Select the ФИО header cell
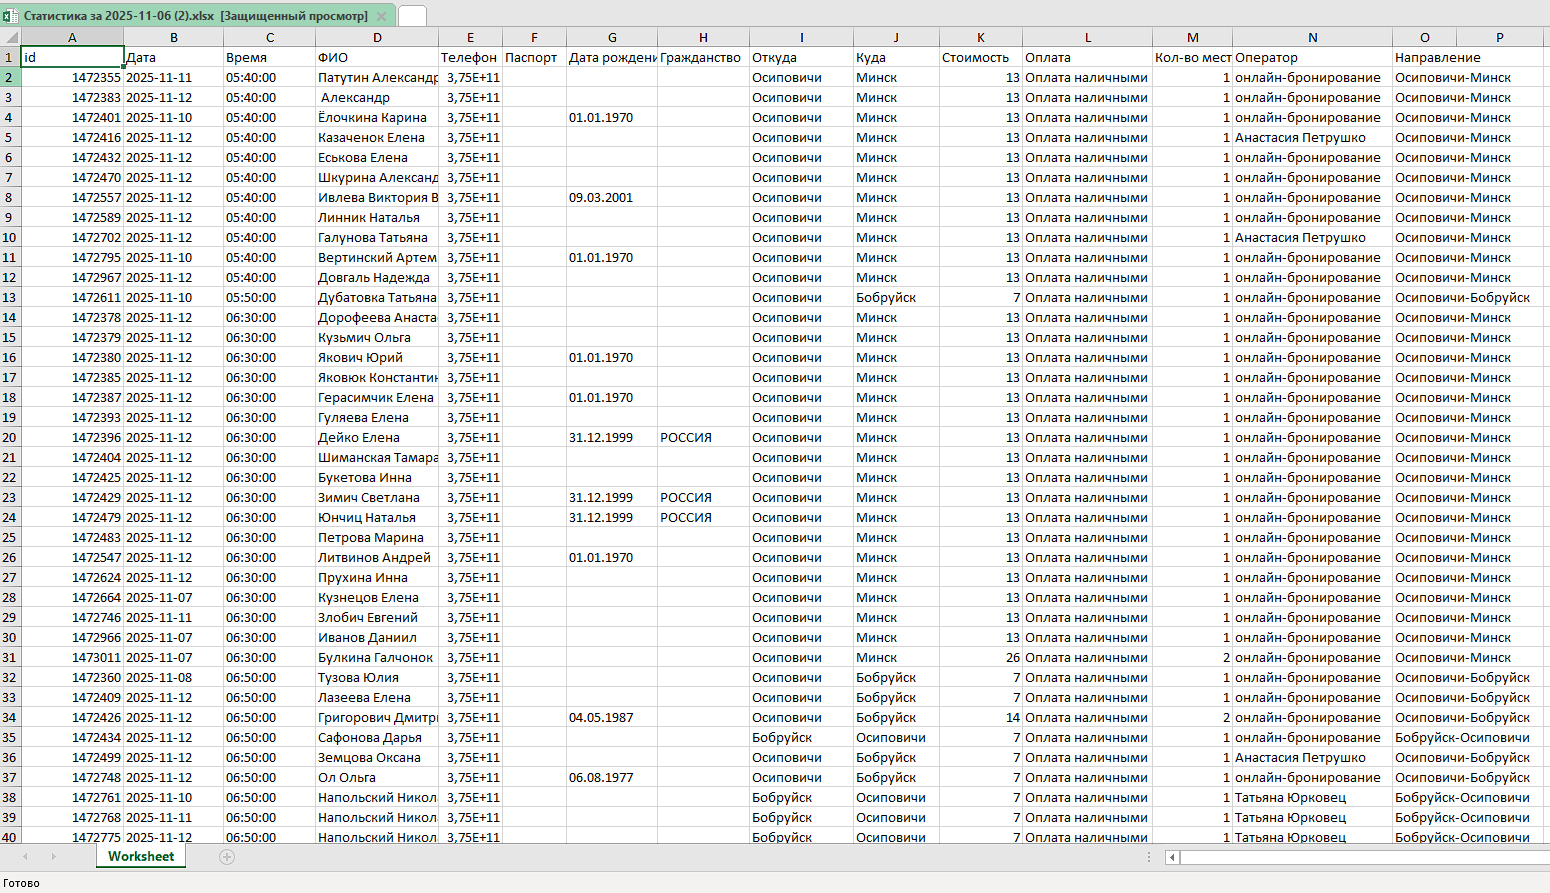 [x=377, y=57]
